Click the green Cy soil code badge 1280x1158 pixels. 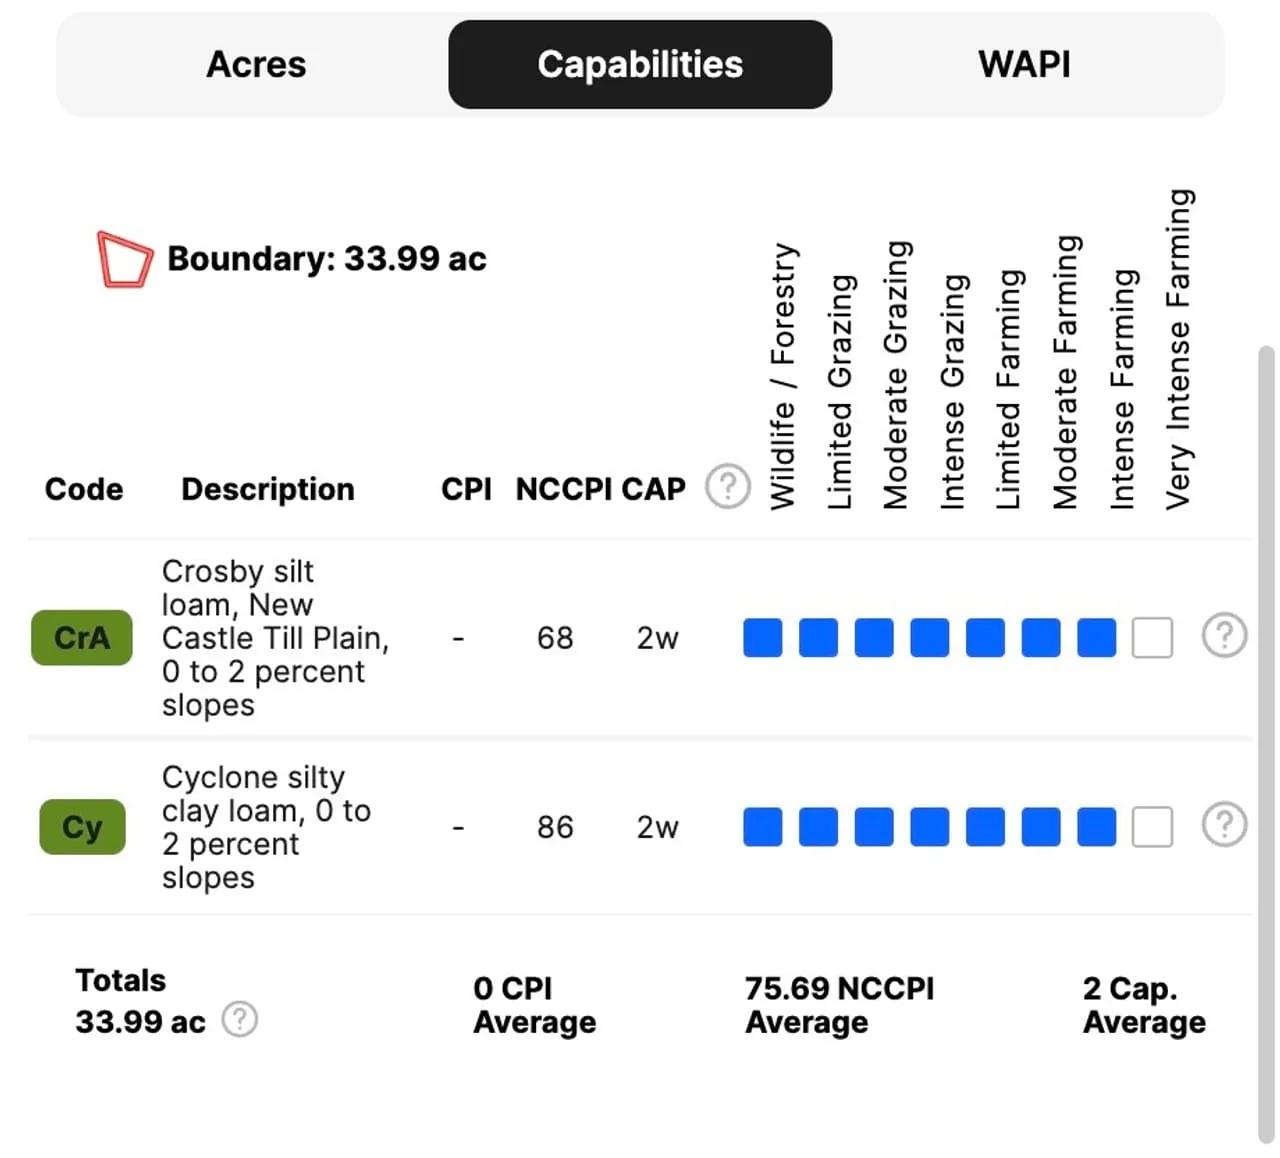[82, 827]
